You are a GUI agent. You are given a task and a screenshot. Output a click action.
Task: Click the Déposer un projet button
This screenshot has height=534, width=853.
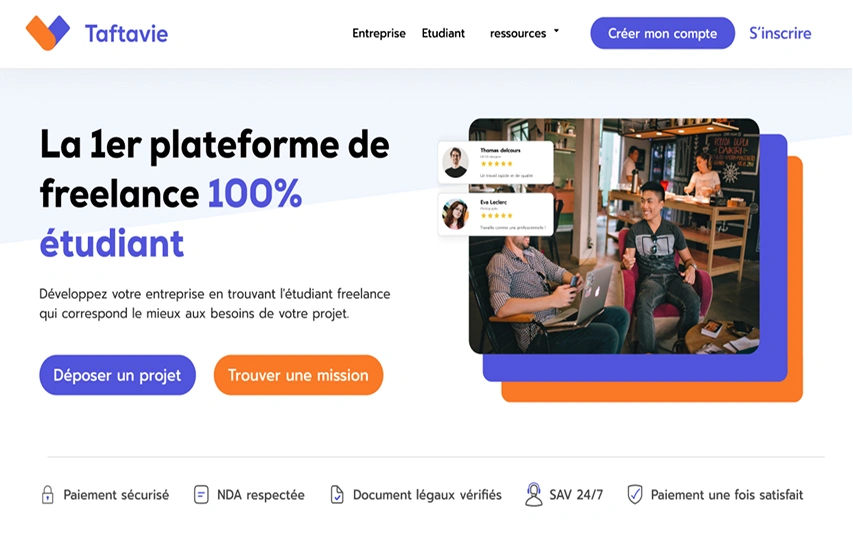(118, 375)
